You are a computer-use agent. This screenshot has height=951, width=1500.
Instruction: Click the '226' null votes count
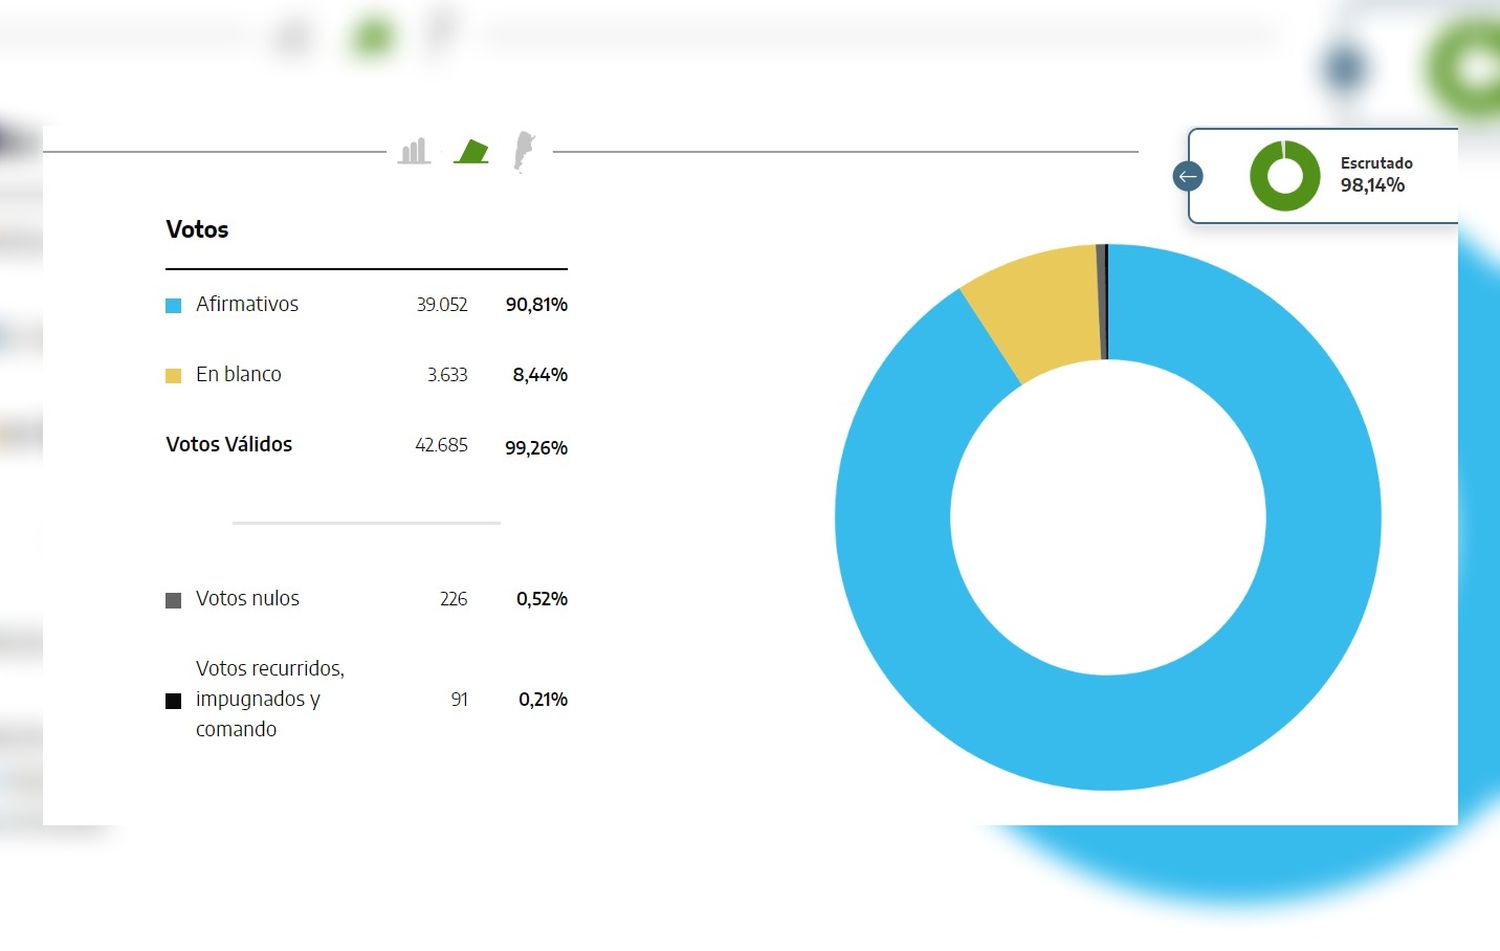point(454,598)
